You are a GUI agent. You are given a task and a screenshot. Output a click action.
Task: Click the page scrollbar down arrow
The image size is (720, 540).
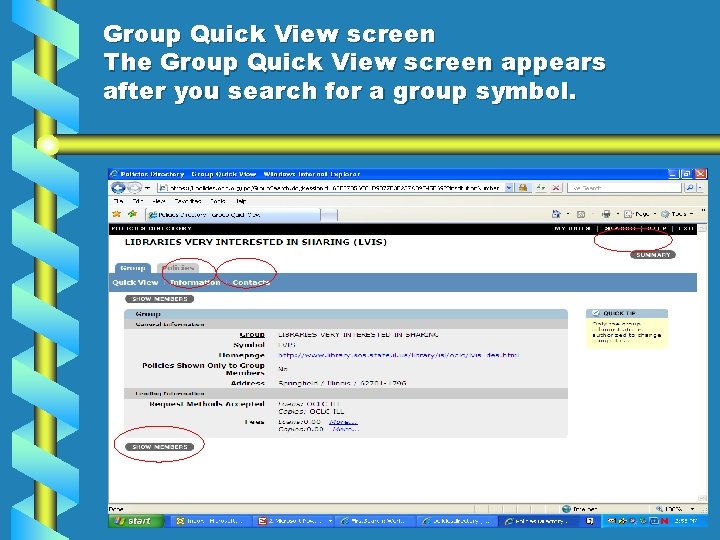(x=702, y=499)
